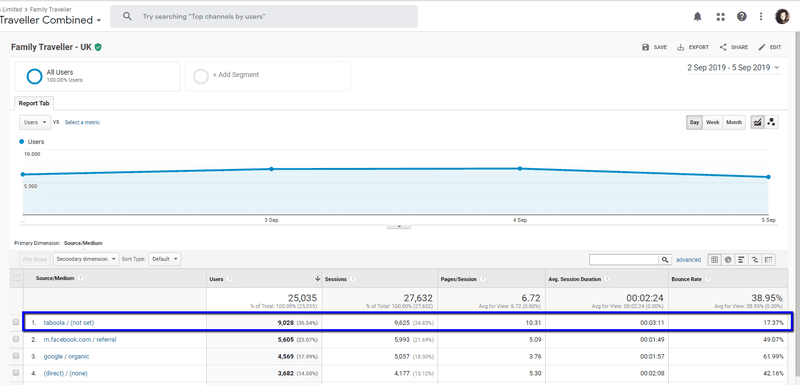Select the Source/Medium primary dimension

(83, 243)
